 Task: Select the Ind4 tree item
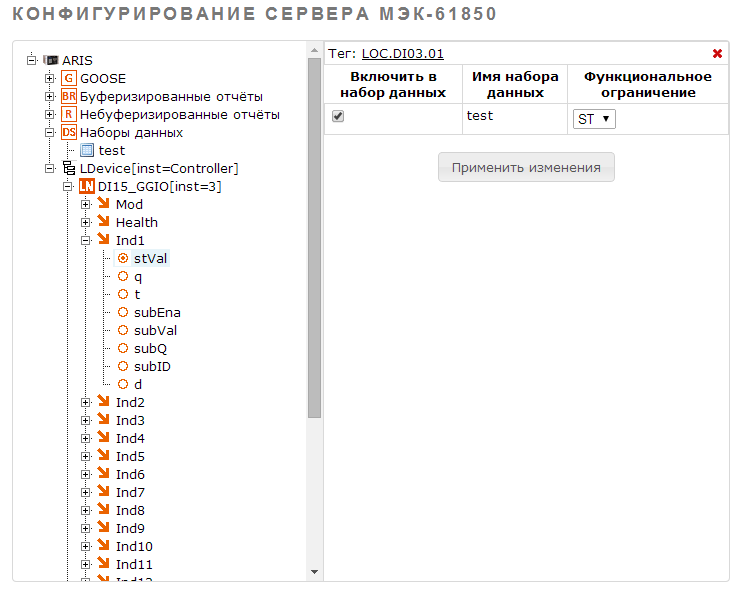tap(130, 438)
